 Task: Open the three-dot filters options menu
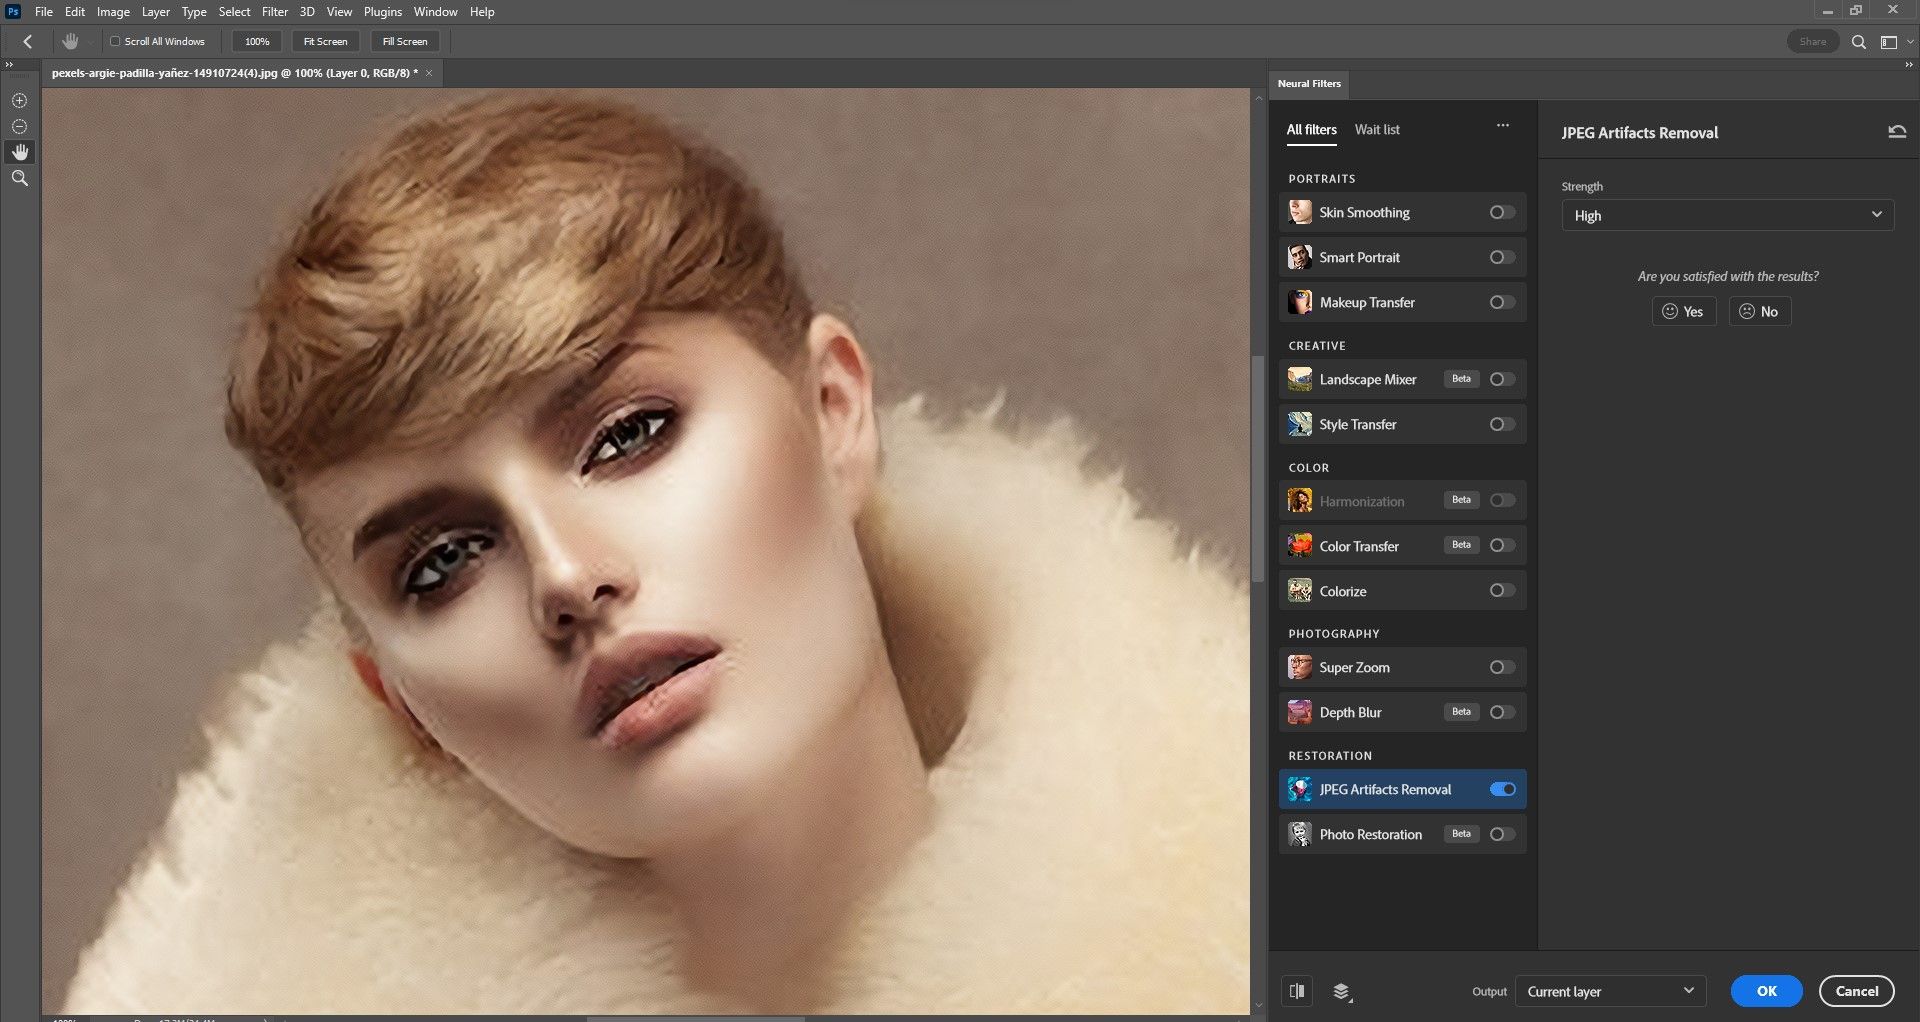[1502, 126]
